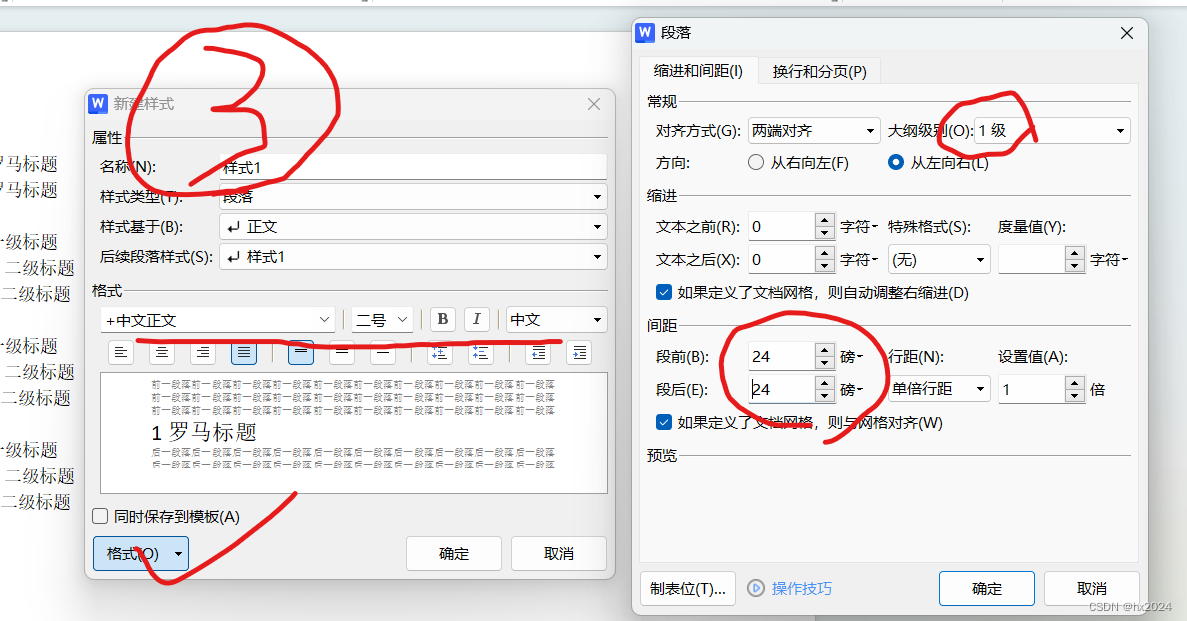
Task: Click the decrease indent icon
Action: point(538,352)
